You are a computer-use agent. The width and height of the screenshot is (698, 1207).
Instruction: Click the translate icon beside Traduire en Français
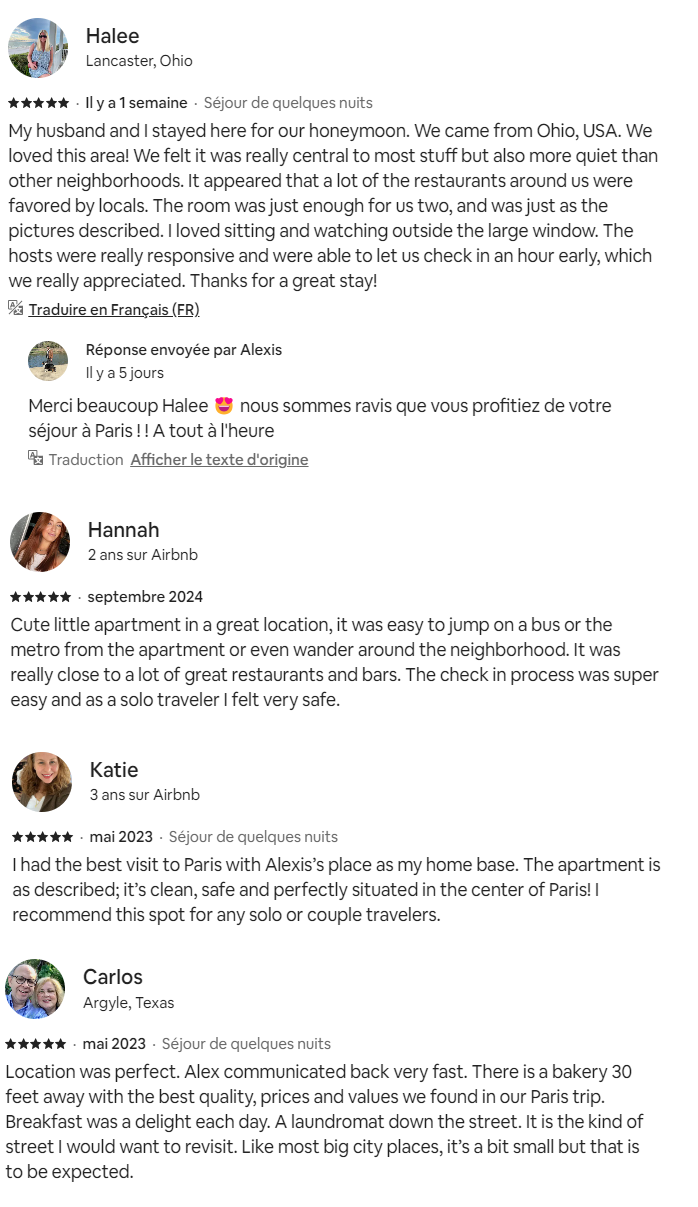click(16, 309)
